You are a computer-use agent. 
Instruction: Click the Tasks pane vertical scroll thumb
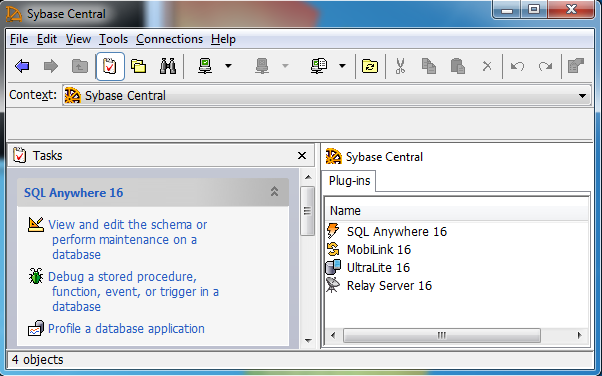(x=308, y=211)
